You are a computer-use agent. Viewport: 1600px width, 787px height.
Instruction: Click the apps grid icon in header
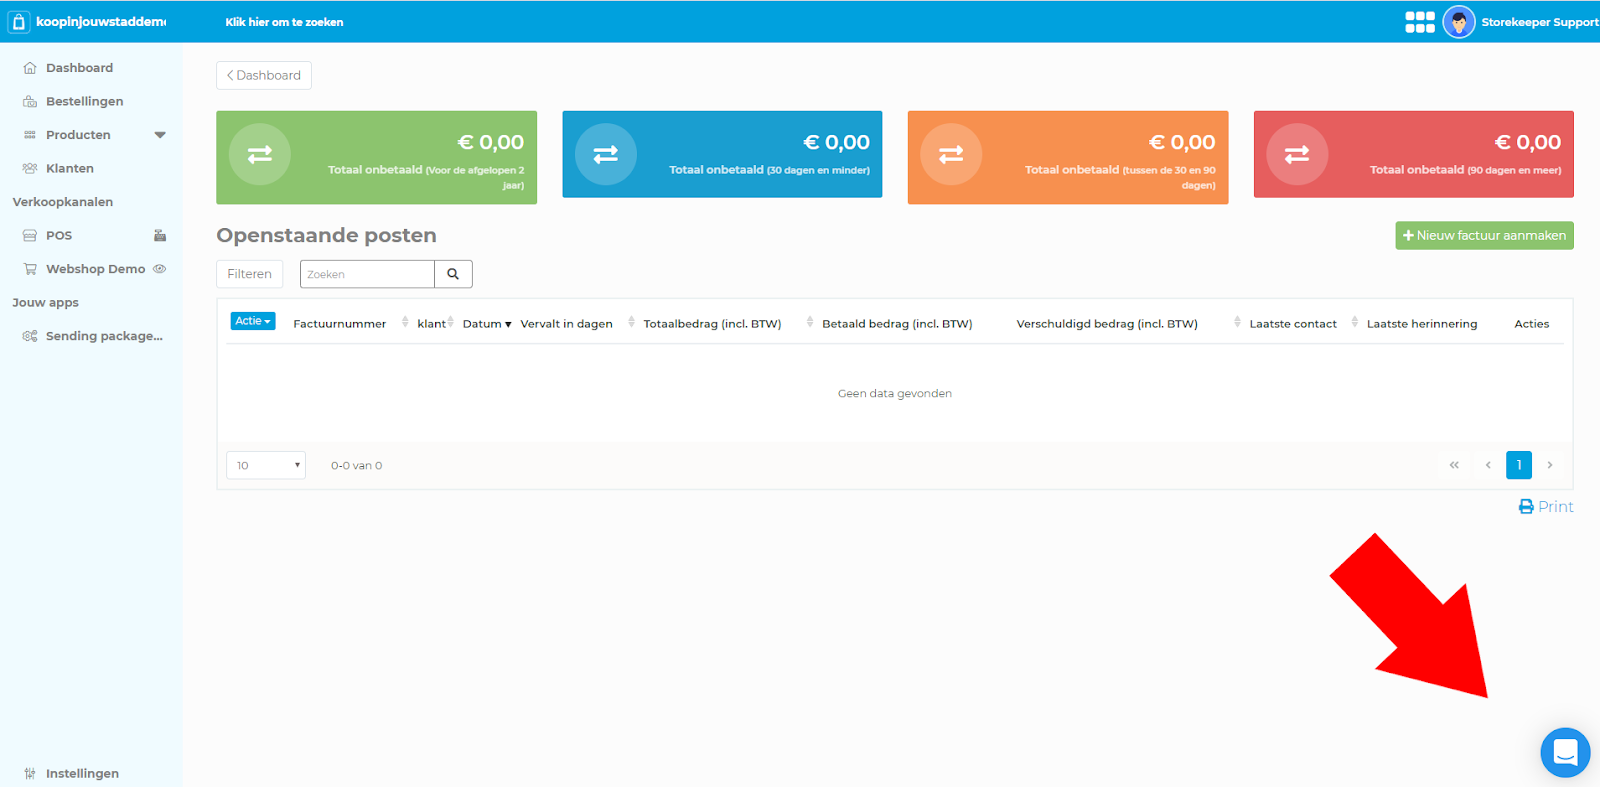coord(1419,22)
